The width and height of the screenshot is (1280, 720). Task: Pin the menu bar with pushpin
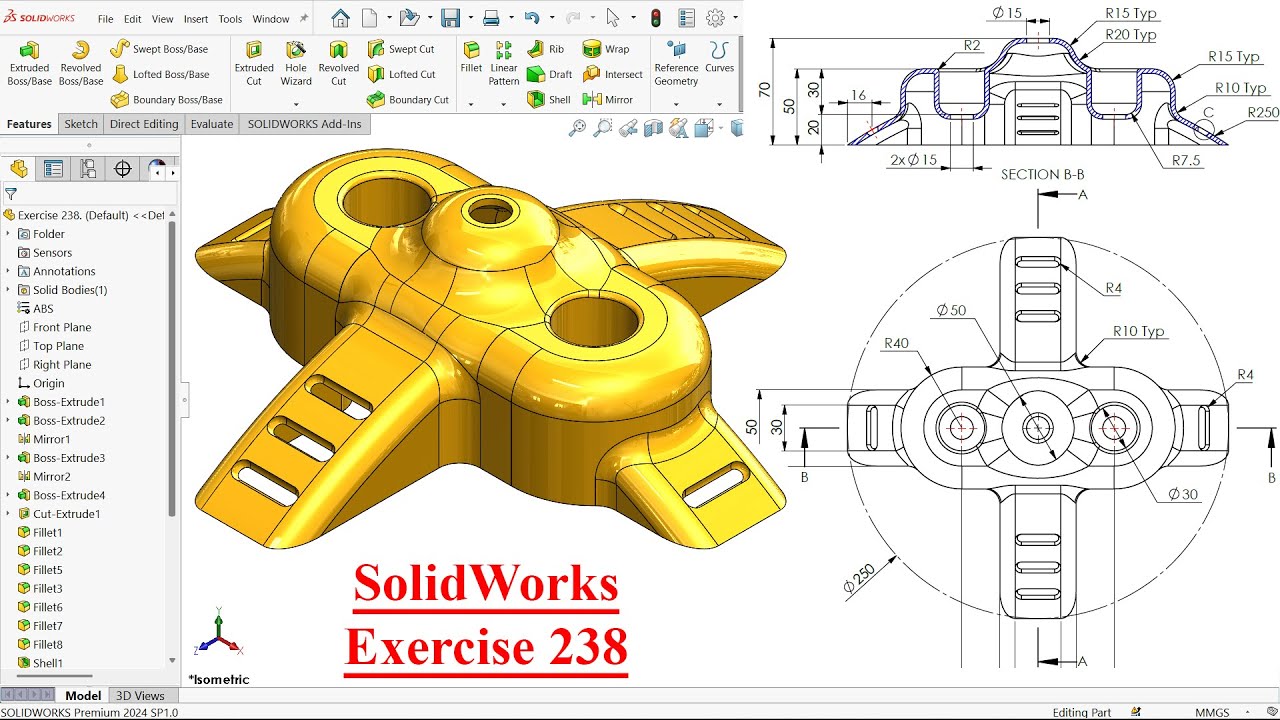(x=302, y=18)
